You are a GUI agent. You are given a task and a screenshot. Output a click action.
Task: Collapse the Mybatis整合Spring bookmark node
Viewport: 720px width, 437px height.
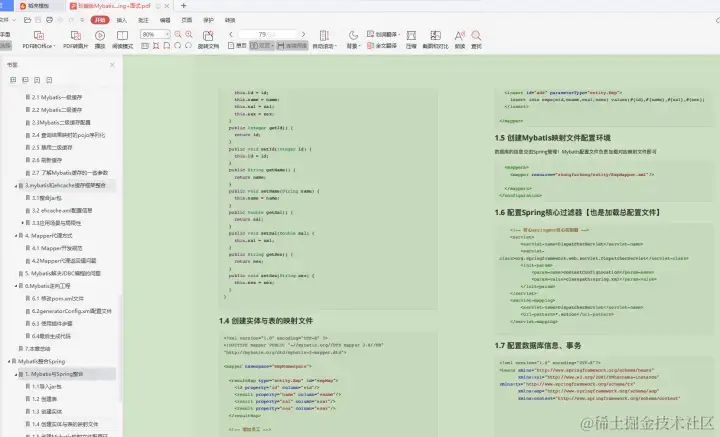[x=9, y=362]
